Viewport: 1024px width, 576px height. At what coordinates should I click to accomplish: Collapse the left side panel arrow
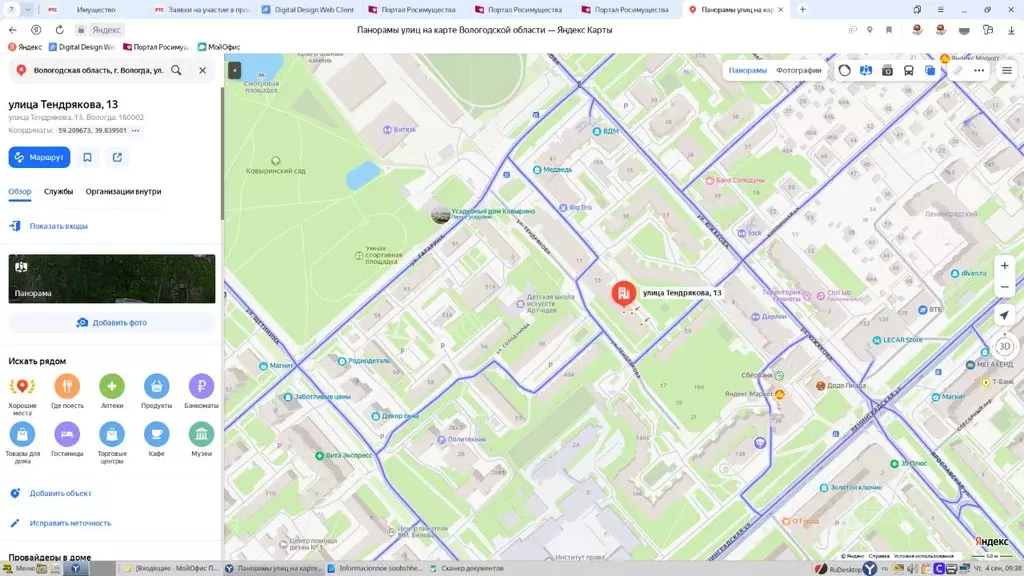tap(234, 70)
